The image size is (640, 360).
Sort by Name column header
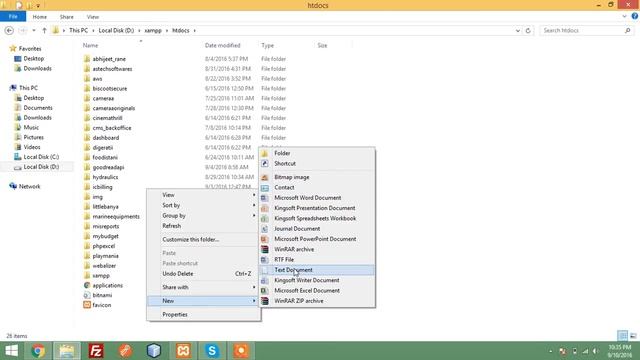tap(90, 45)
